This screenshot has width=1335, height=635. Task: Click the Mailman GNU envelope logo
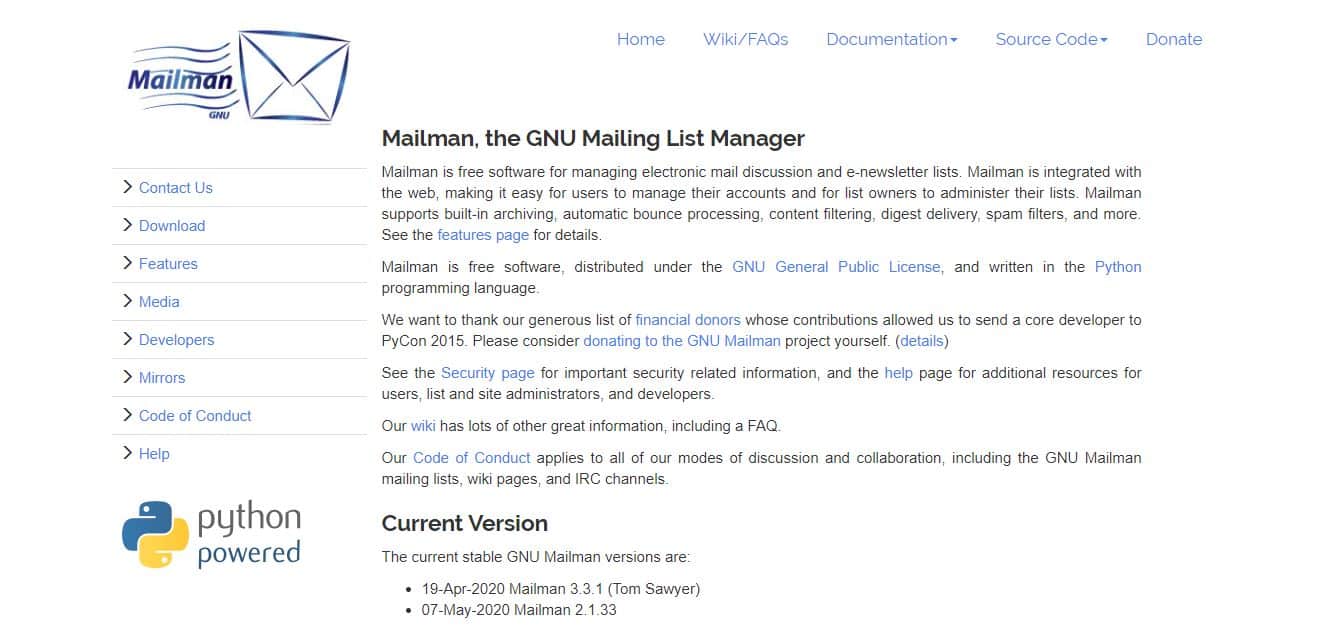(x=240, y=76)
